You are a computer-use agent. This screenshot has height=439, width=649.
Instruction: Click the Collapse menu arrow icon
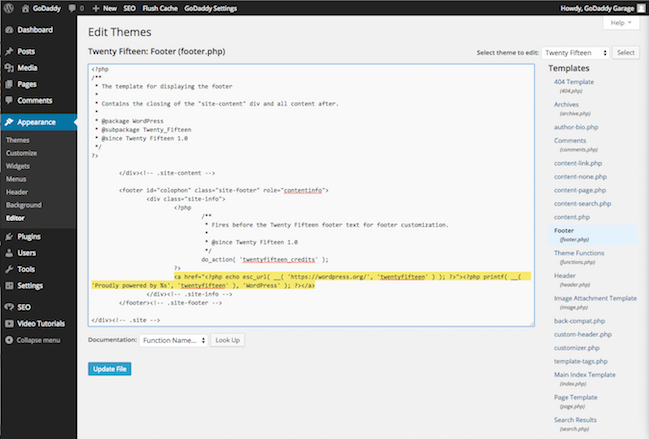9,340
